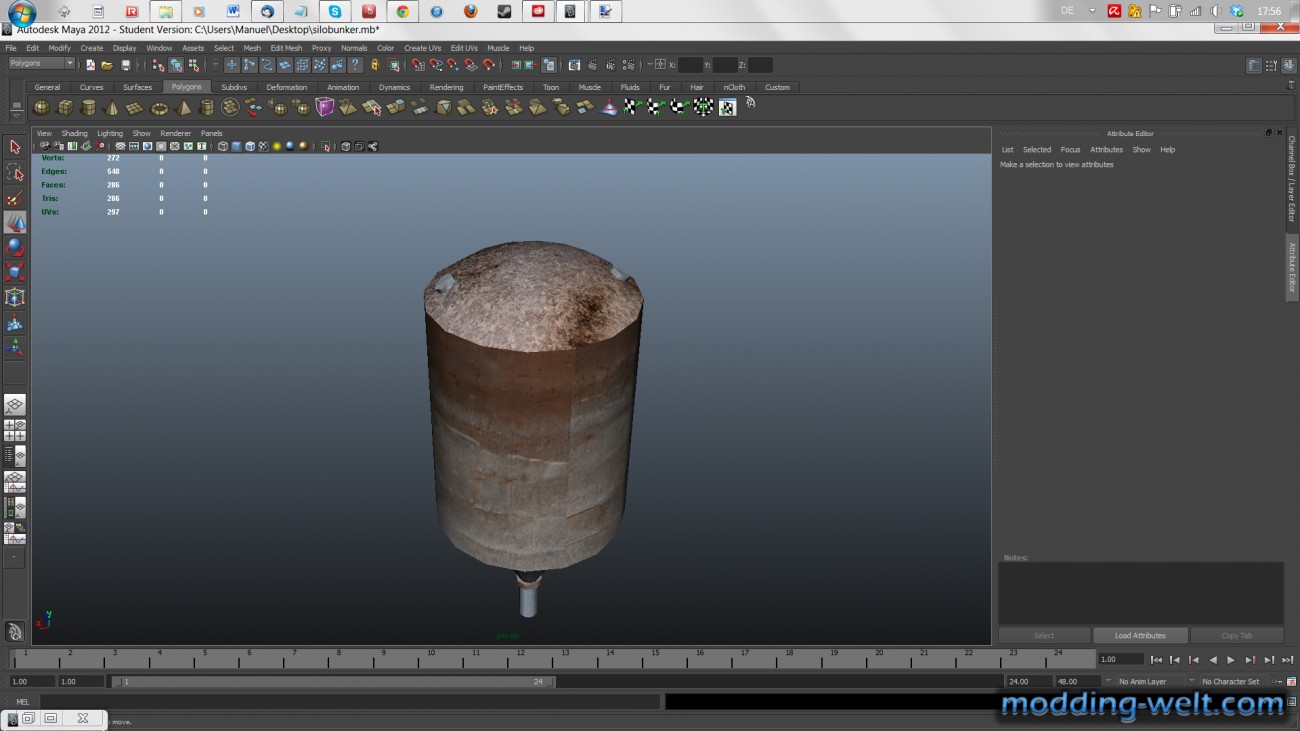This screenshot has width=1300, height=731.
Task: Open the Channel Box / Layer Editor side tab
Action: pyautogui.click(x=1291, y=180)
